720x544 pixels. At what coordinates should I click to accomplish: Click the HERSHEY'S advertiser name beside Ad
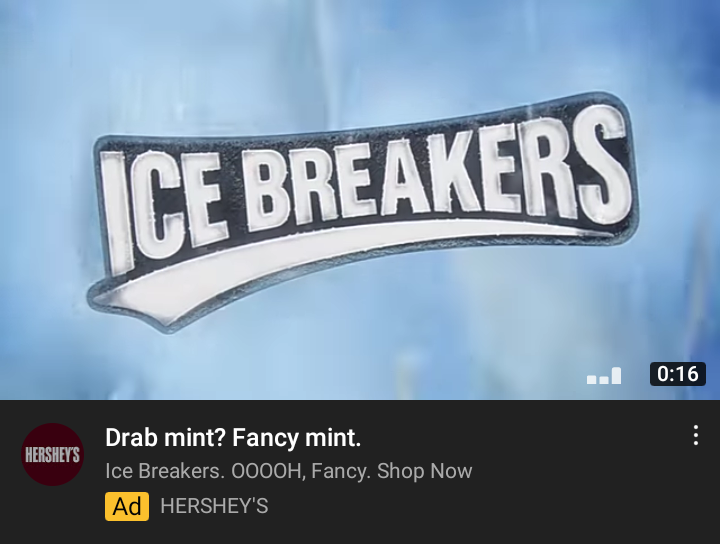(x=214, y=506)
